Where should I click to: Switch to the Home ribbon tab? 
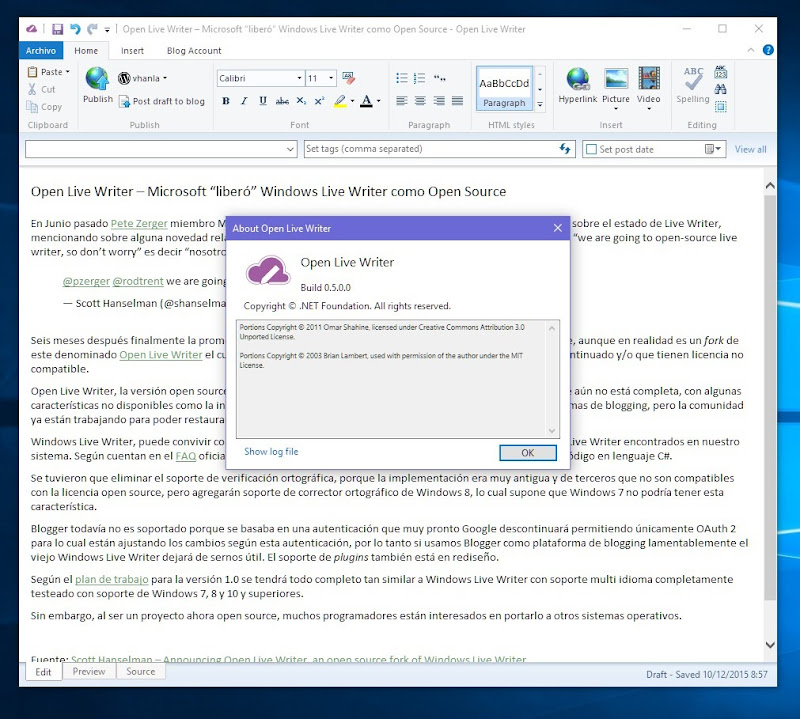point(86,51)
